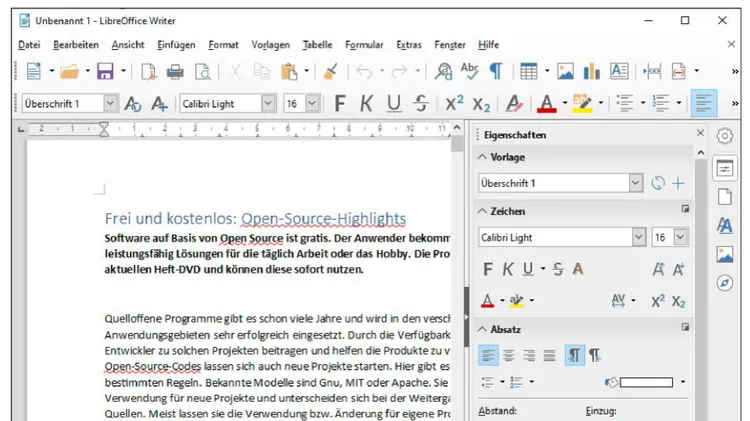The height and width of the screenshot is (421, 750).
Task: Toggle left alignment in formatting toolbar
Action: click(x=704, y=103)
